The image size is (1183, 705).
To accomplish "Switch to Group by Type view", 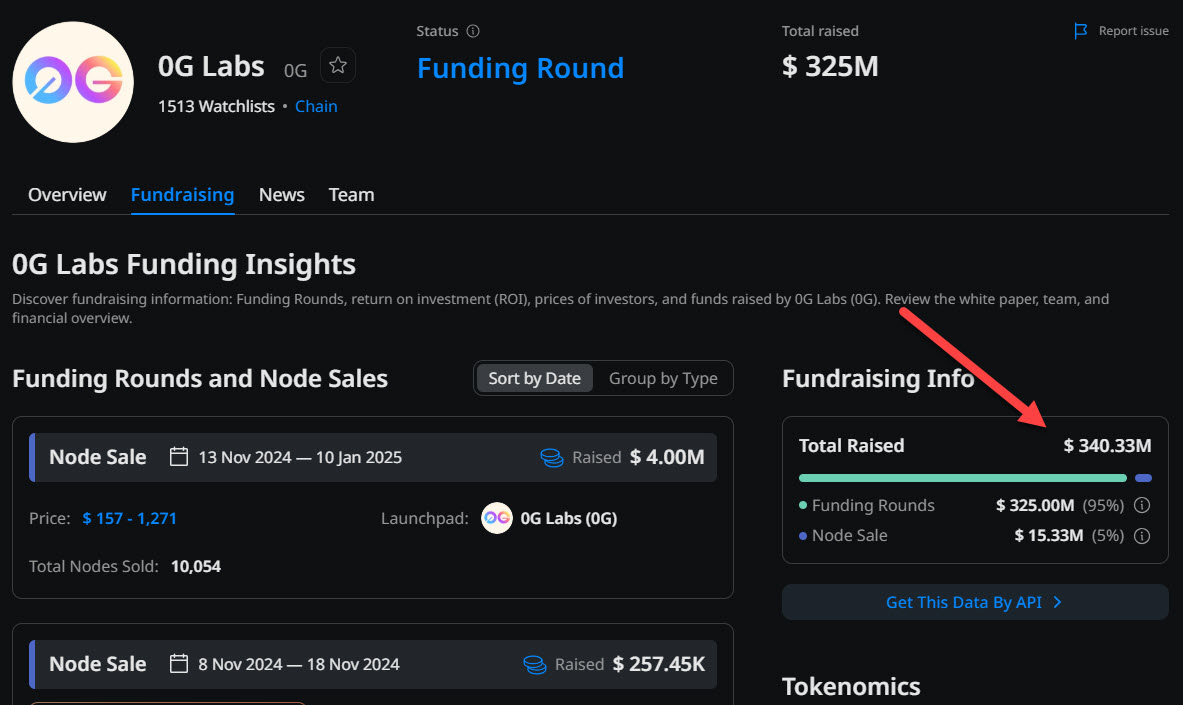I will [x=663, y=378].
